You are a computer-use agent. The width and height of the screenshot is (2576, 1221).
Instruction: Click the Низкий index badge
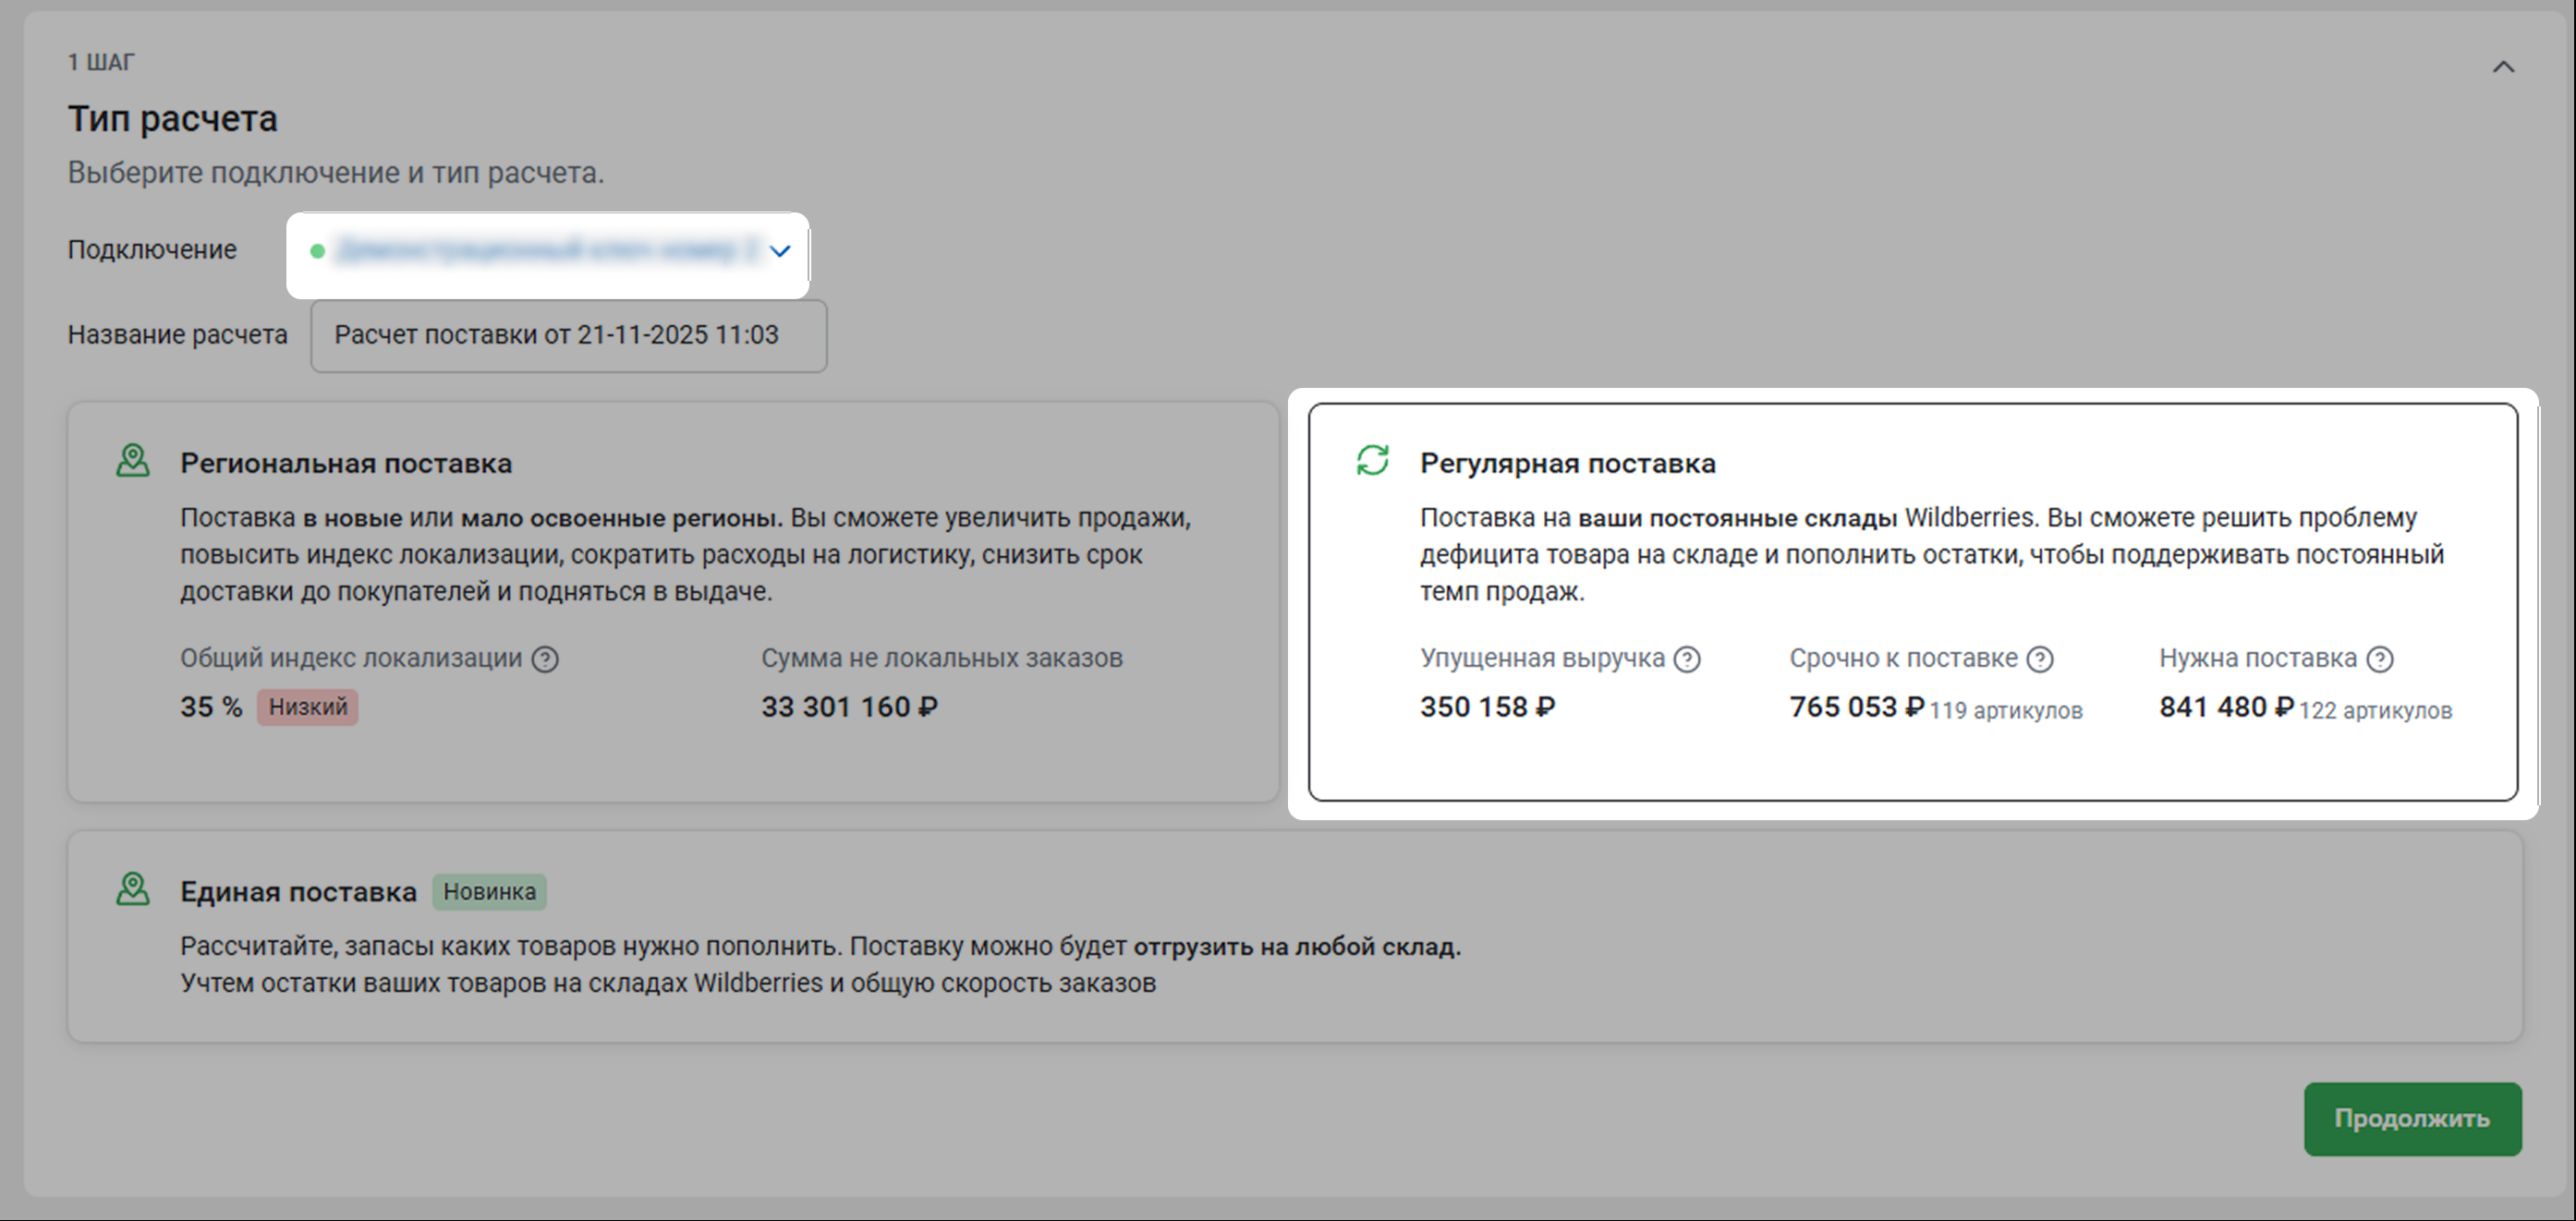308,707
